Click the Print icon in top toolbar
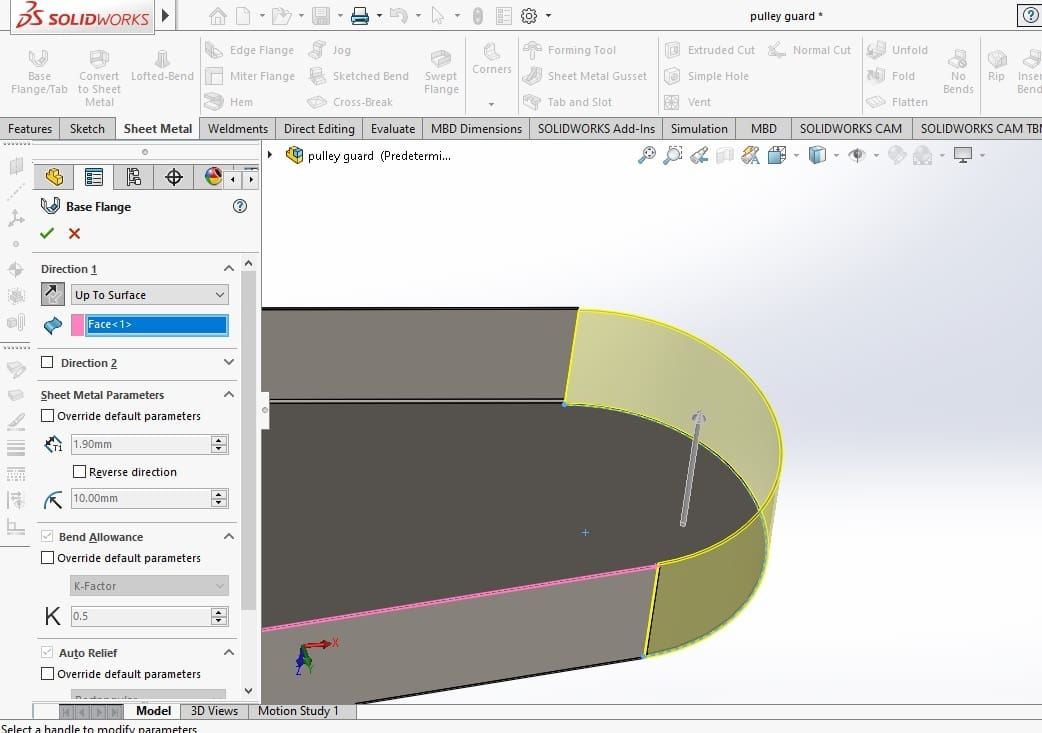 pos(360,15)
